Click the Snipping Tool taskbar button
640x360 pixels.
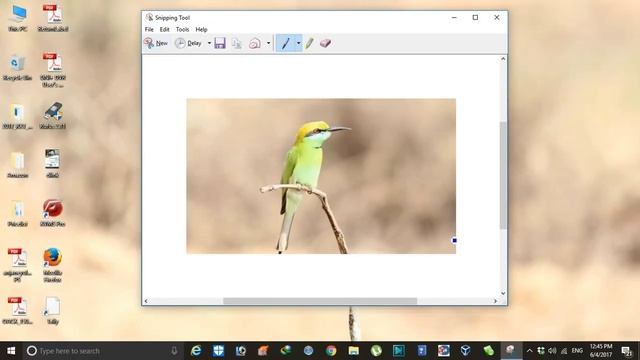coord(511,351)
